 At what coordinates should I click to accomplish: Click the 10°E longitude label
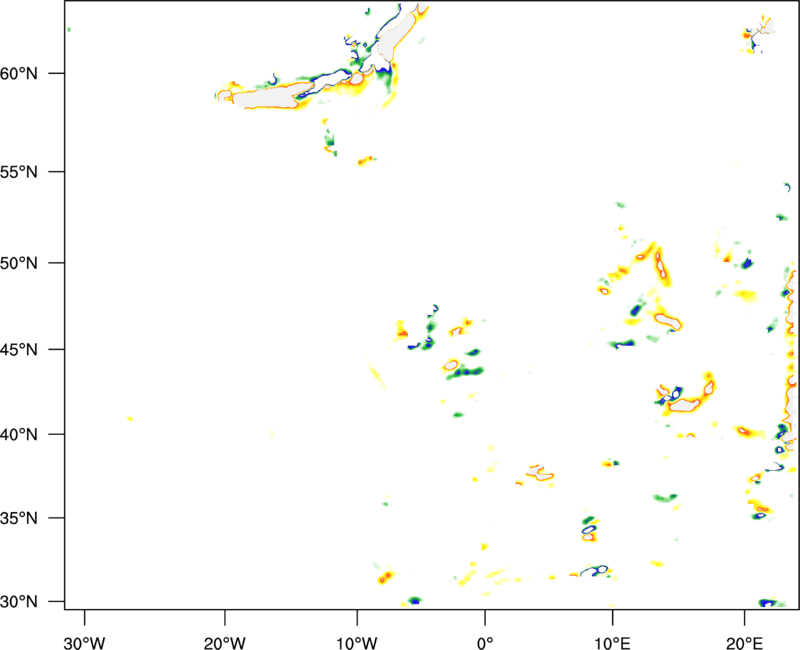tap(612, 642)
